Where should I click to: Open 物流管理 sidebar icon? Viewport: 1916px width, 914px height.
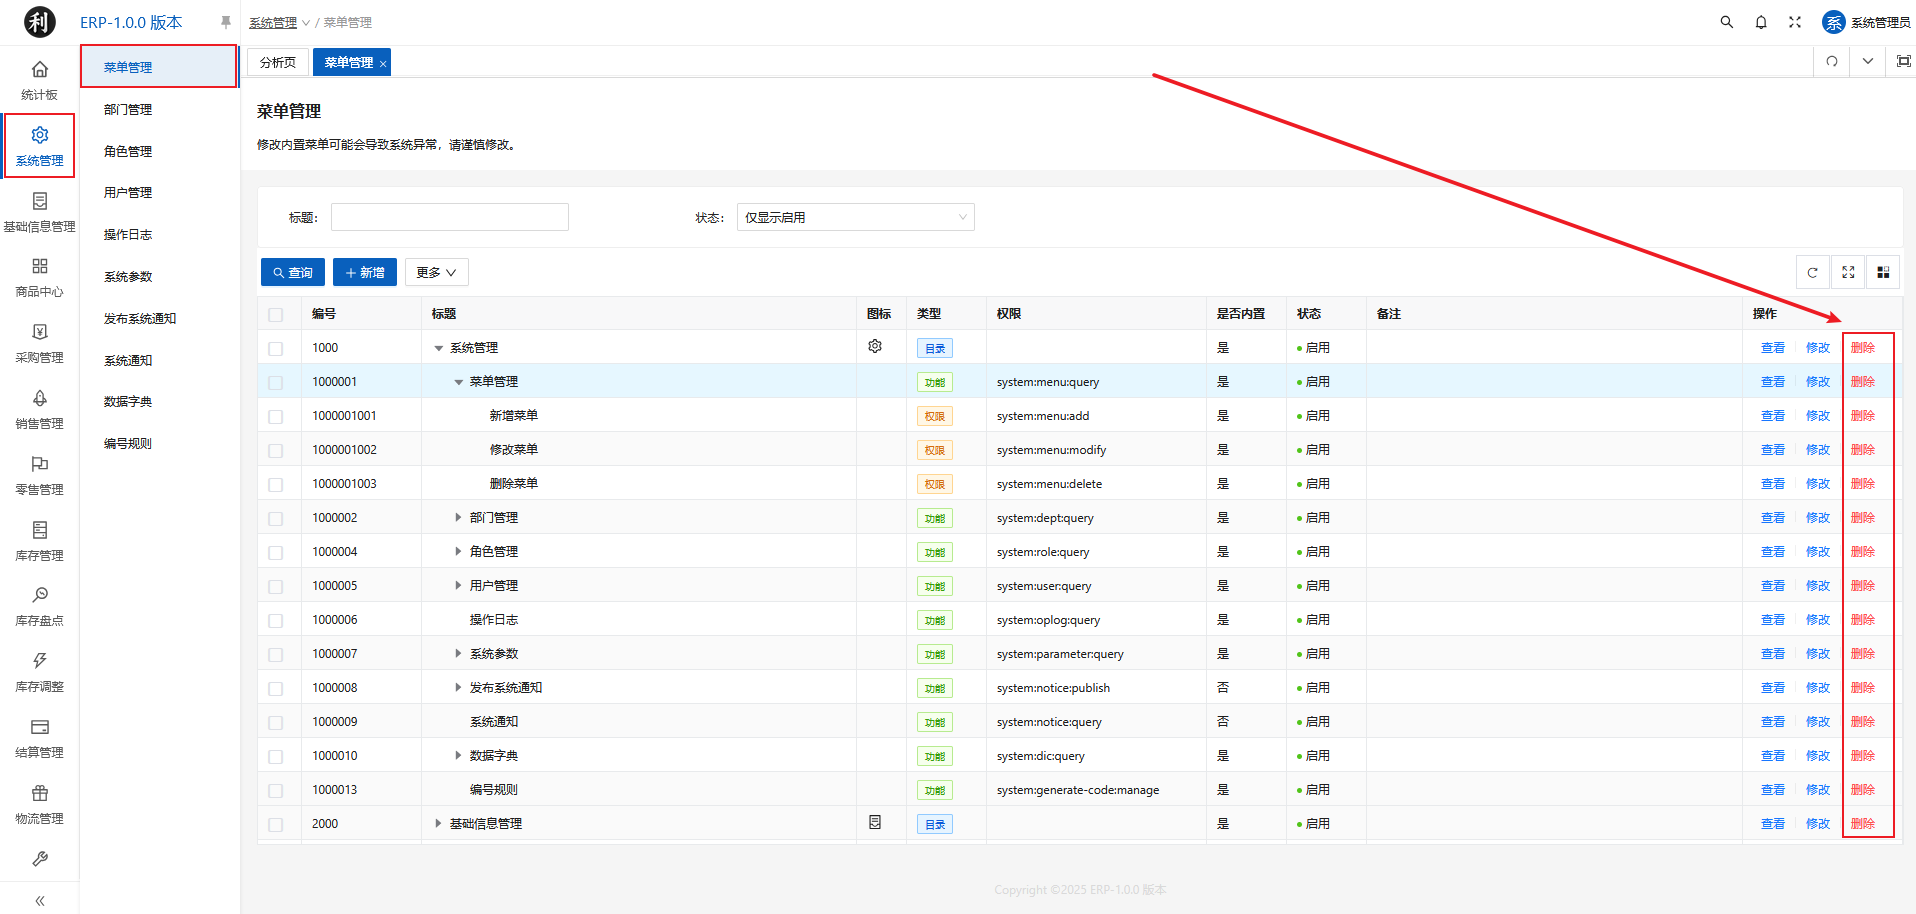(x=40, y=793)
